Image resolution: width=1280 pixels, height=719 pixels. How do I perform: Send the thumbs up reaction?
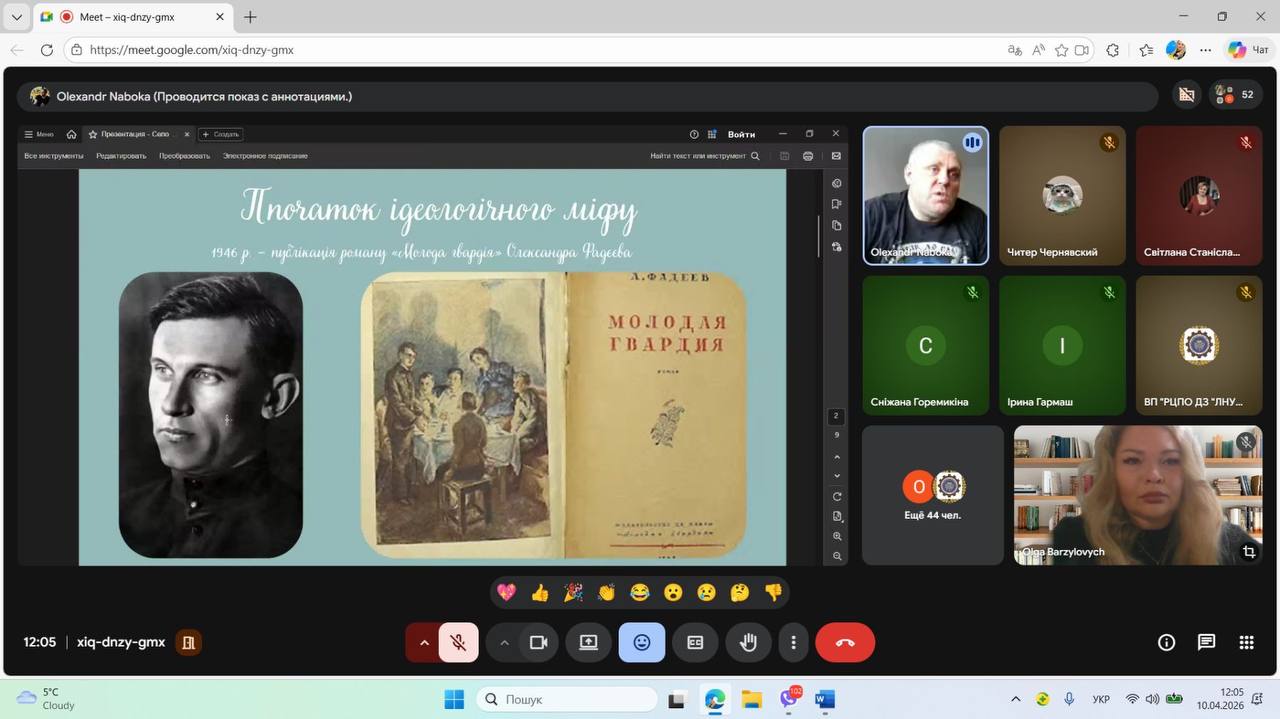tap(540, 593)
